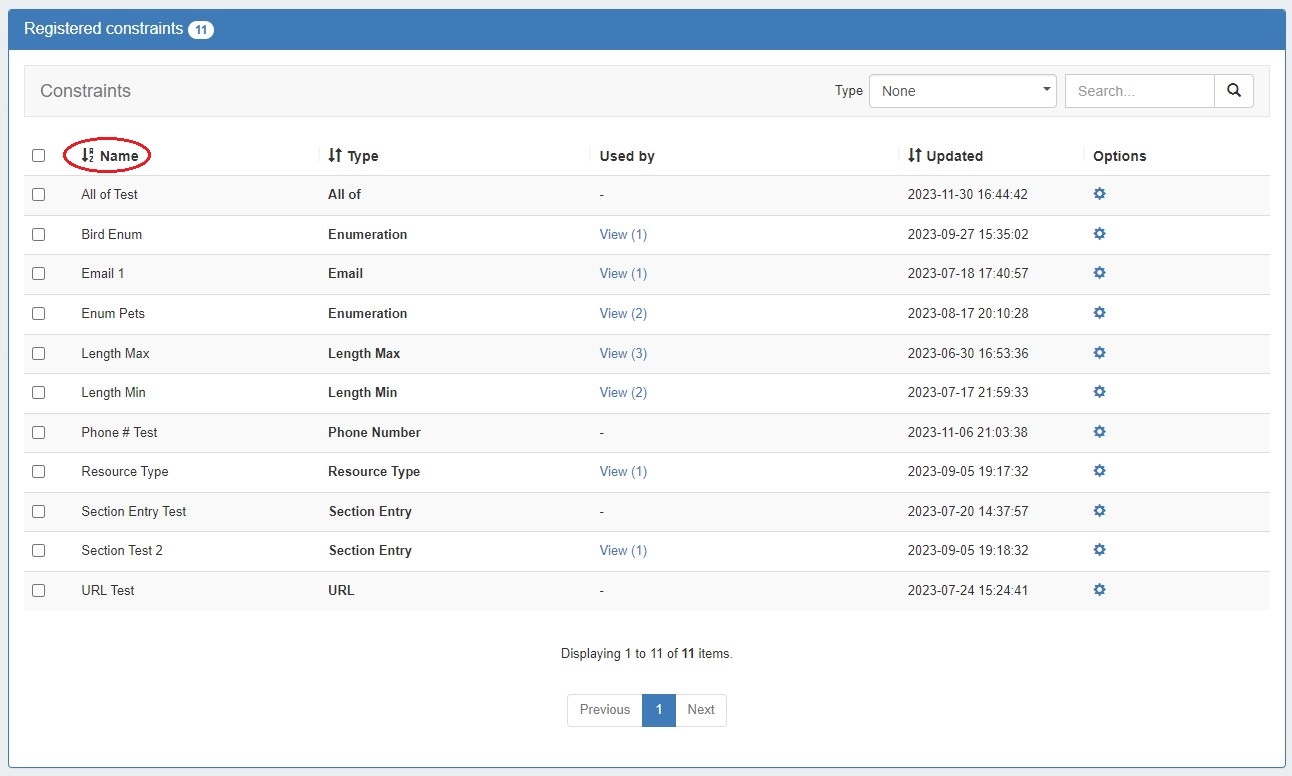Click into the Search input field

1139,91
